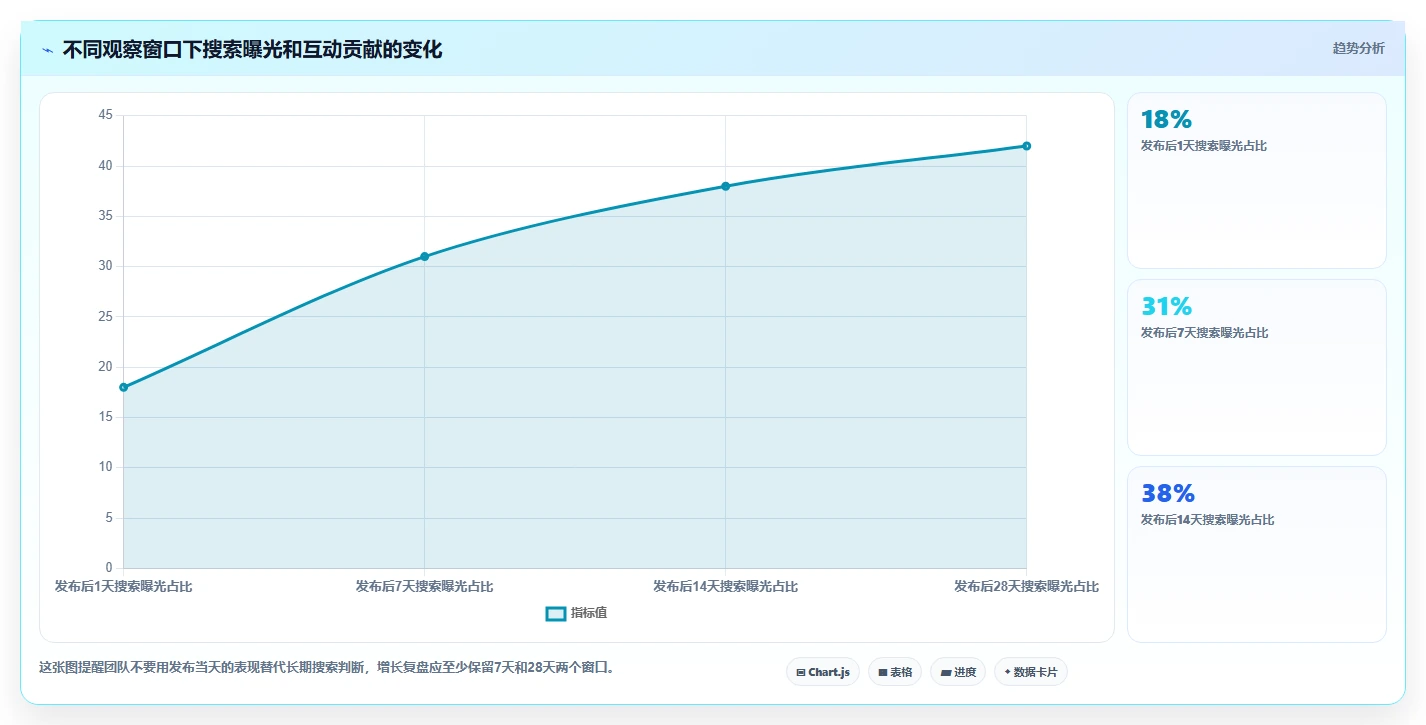
Task: Click the y-axis value 30
Action: [x=106, y=266]
